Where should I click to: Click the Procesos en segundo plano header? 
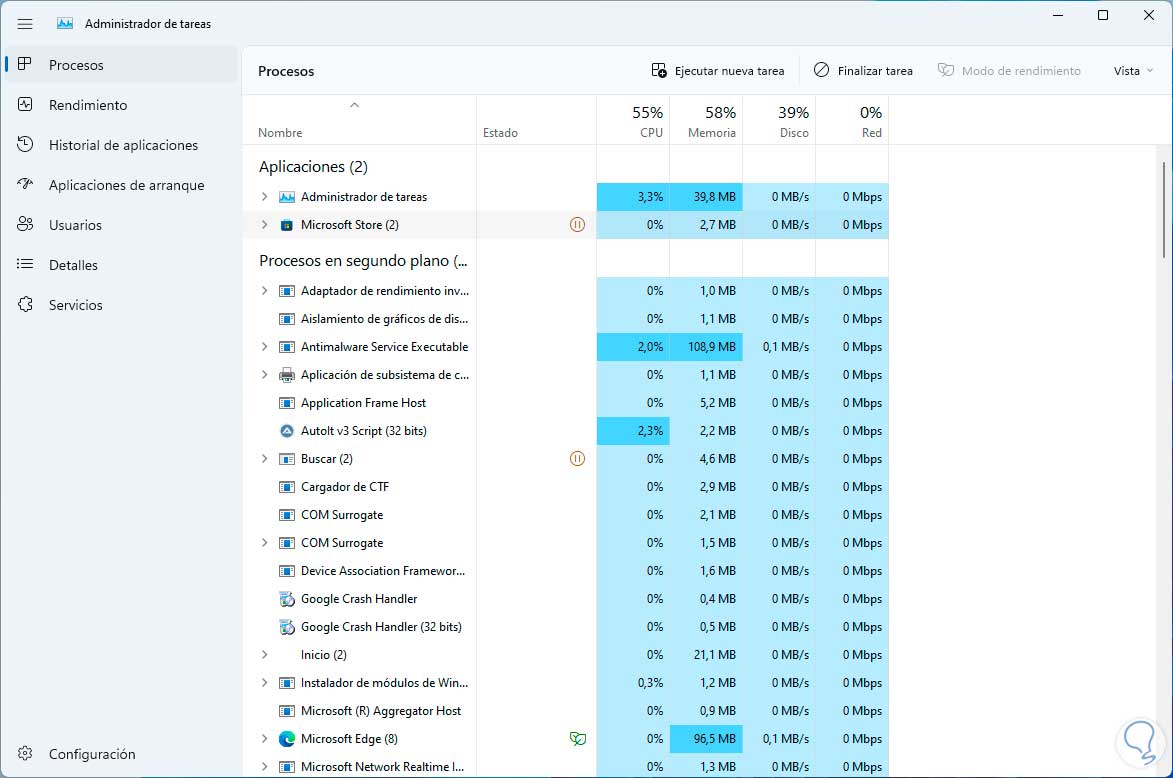point(363,261)
